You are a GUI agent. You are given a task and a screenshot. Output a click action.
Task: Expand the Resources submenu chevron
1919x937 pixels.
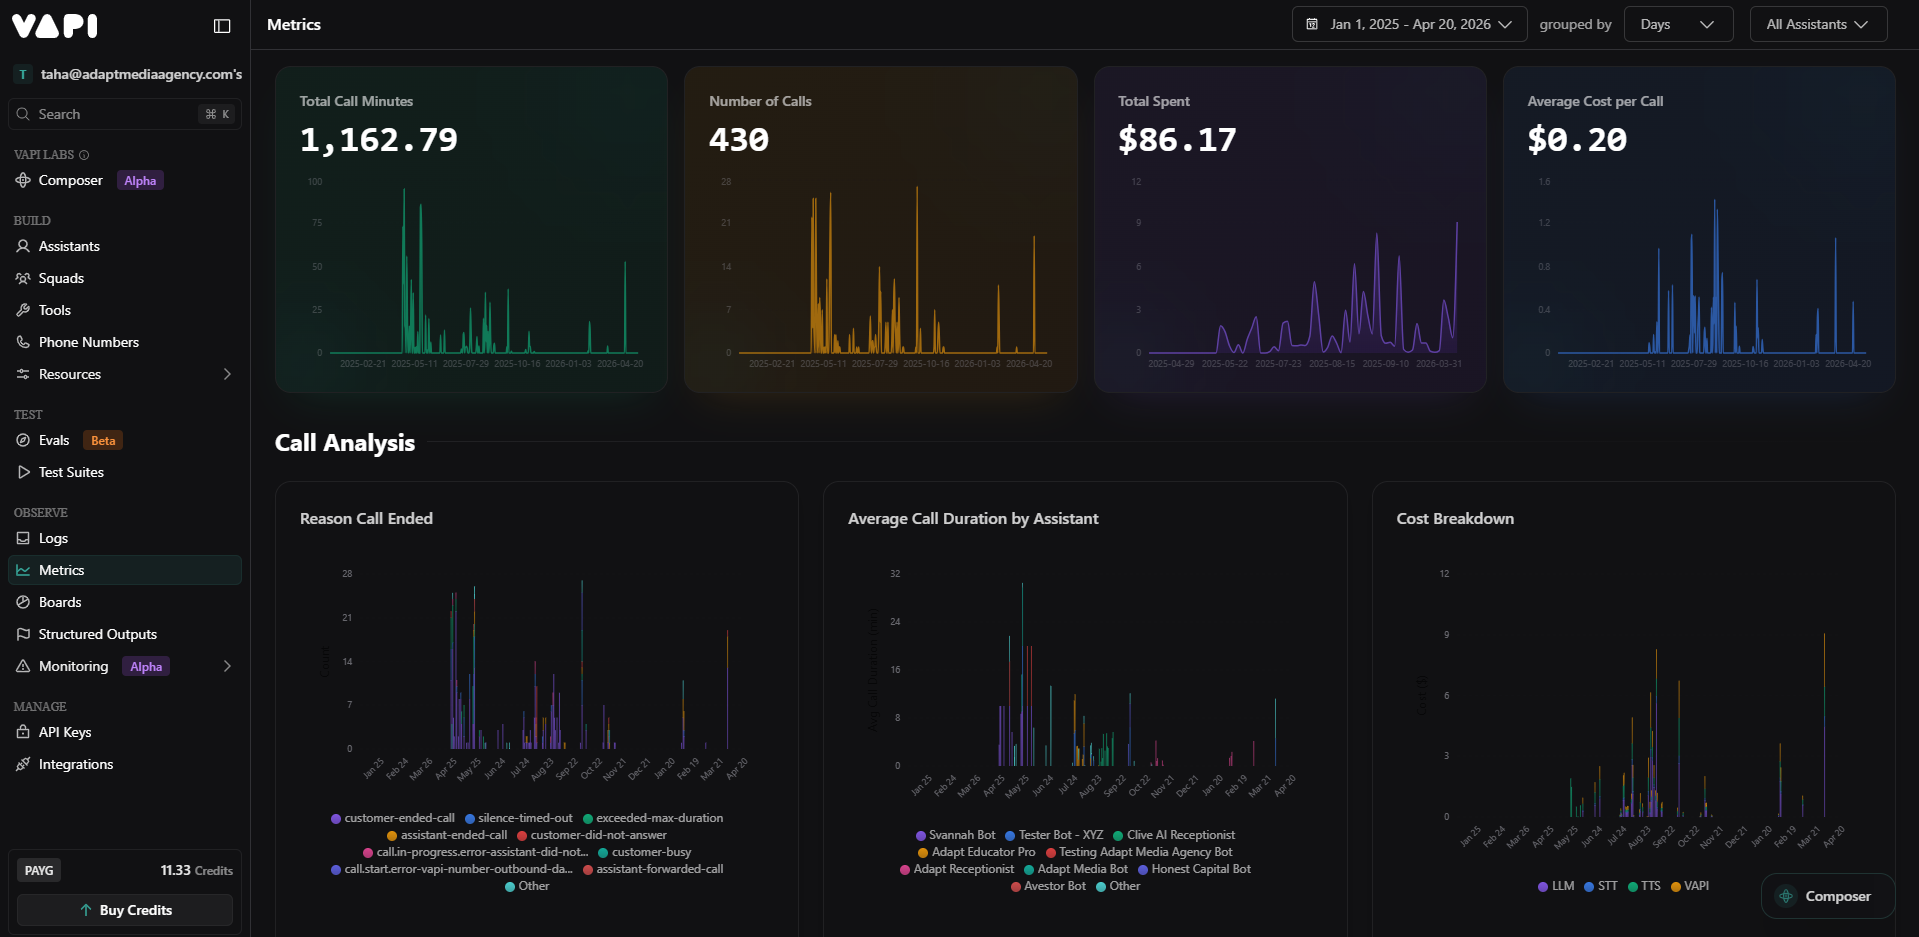[227, 374]
